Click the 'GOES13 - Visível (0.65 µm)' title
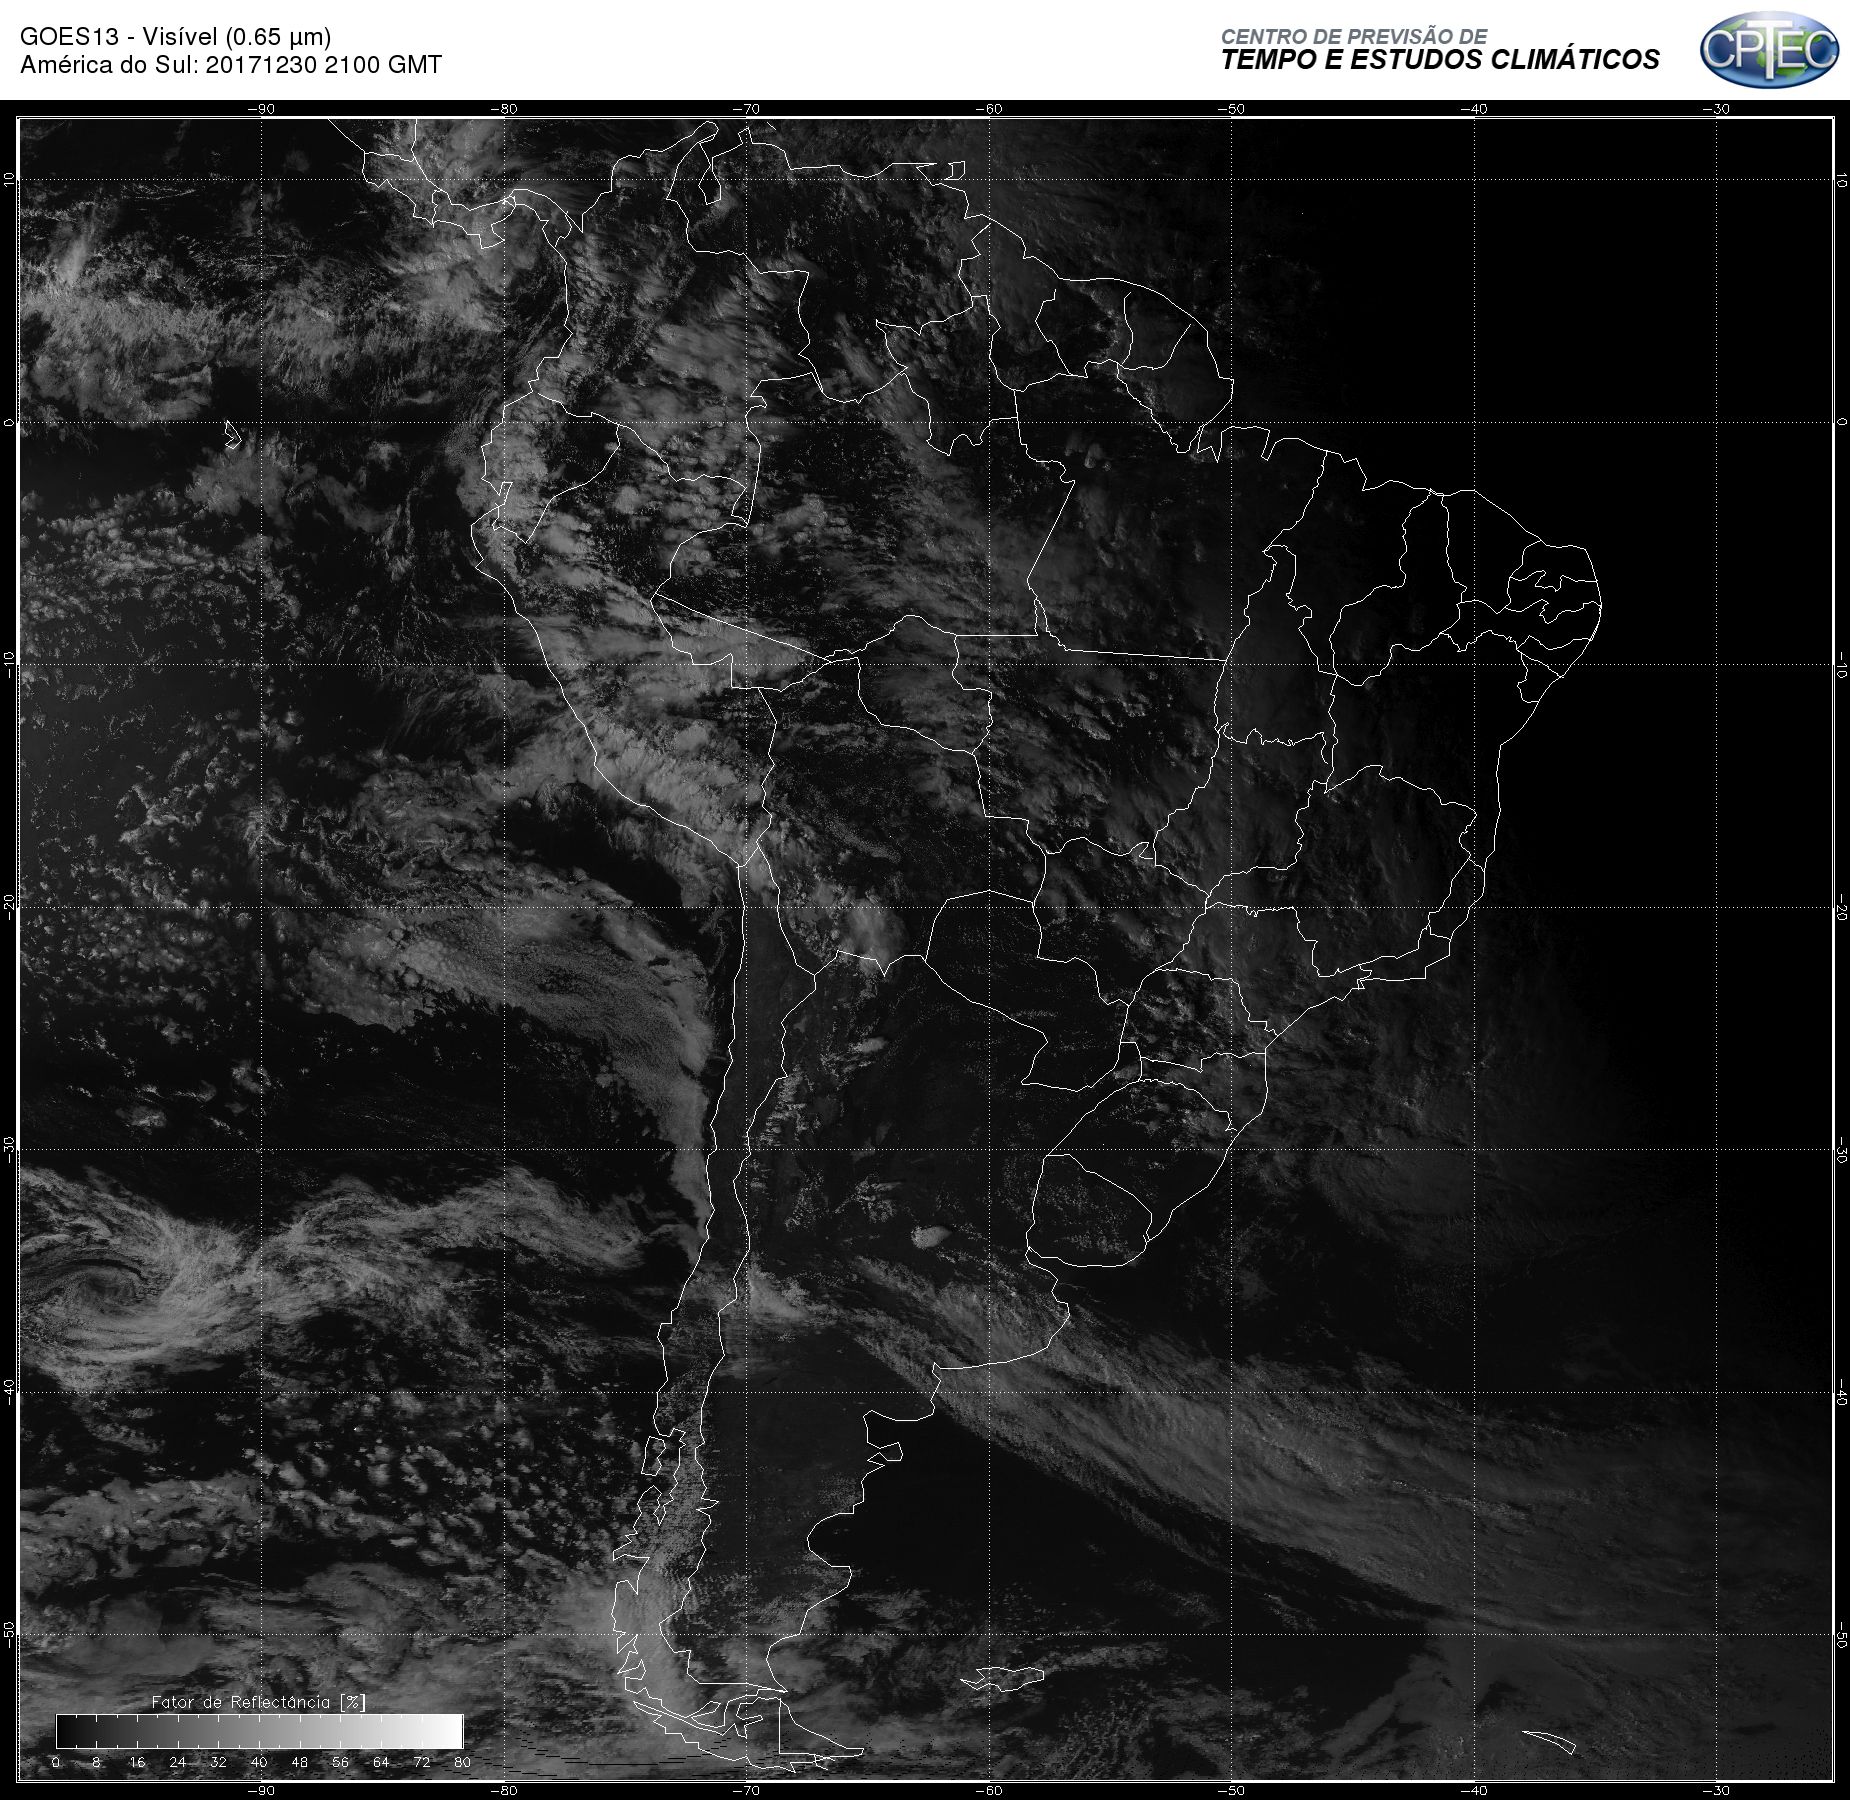The height and width of the screenshot is (1800, 1850). click(176, 37)
